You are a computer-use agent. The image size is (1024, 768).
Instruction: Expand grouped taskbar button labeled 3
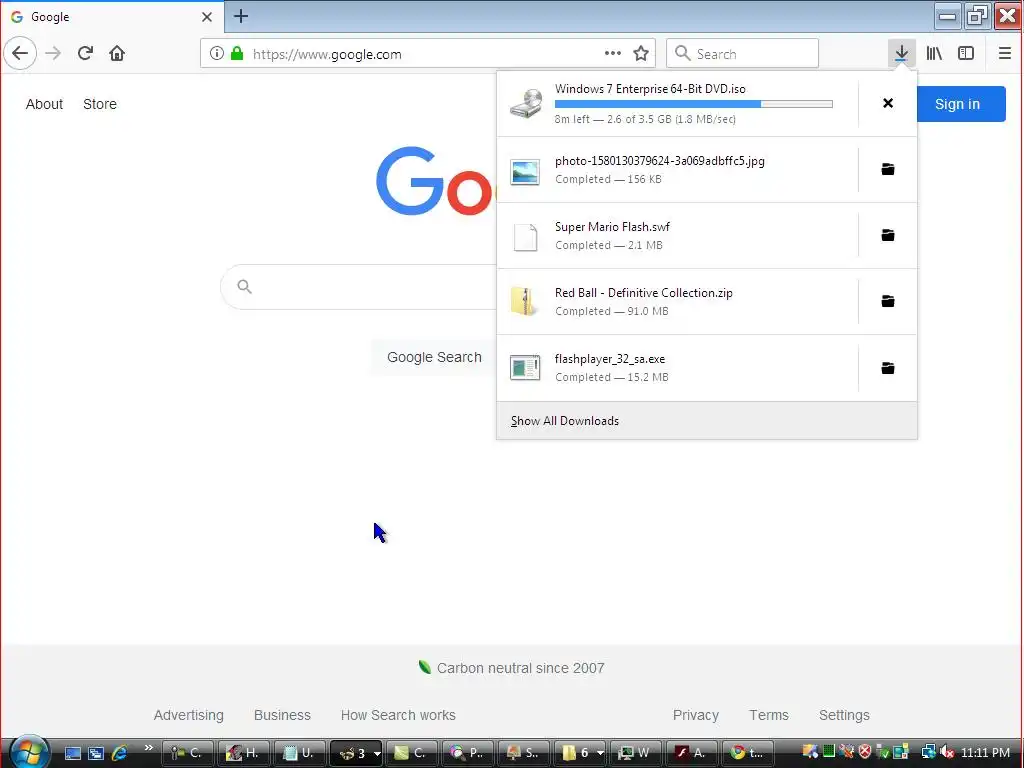pyautogui.click(x=355, y=753)
